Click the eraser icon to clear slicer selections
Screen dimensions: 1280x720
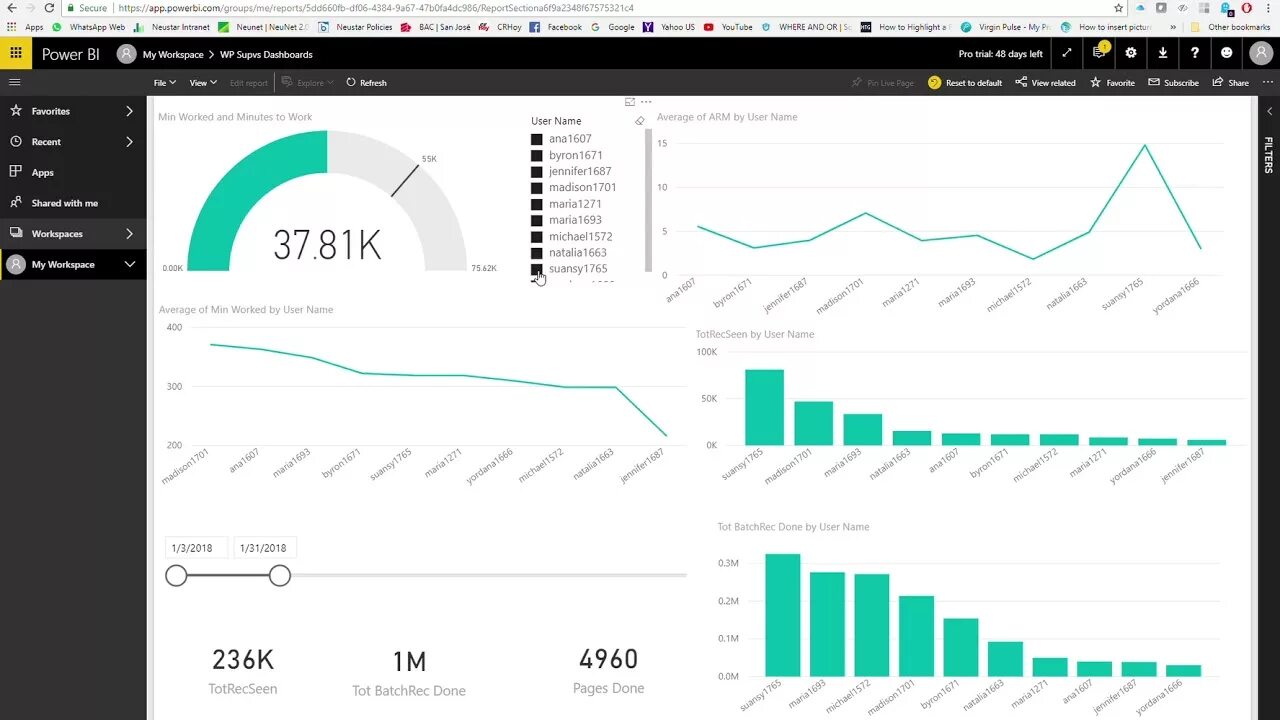click(639, 121)
